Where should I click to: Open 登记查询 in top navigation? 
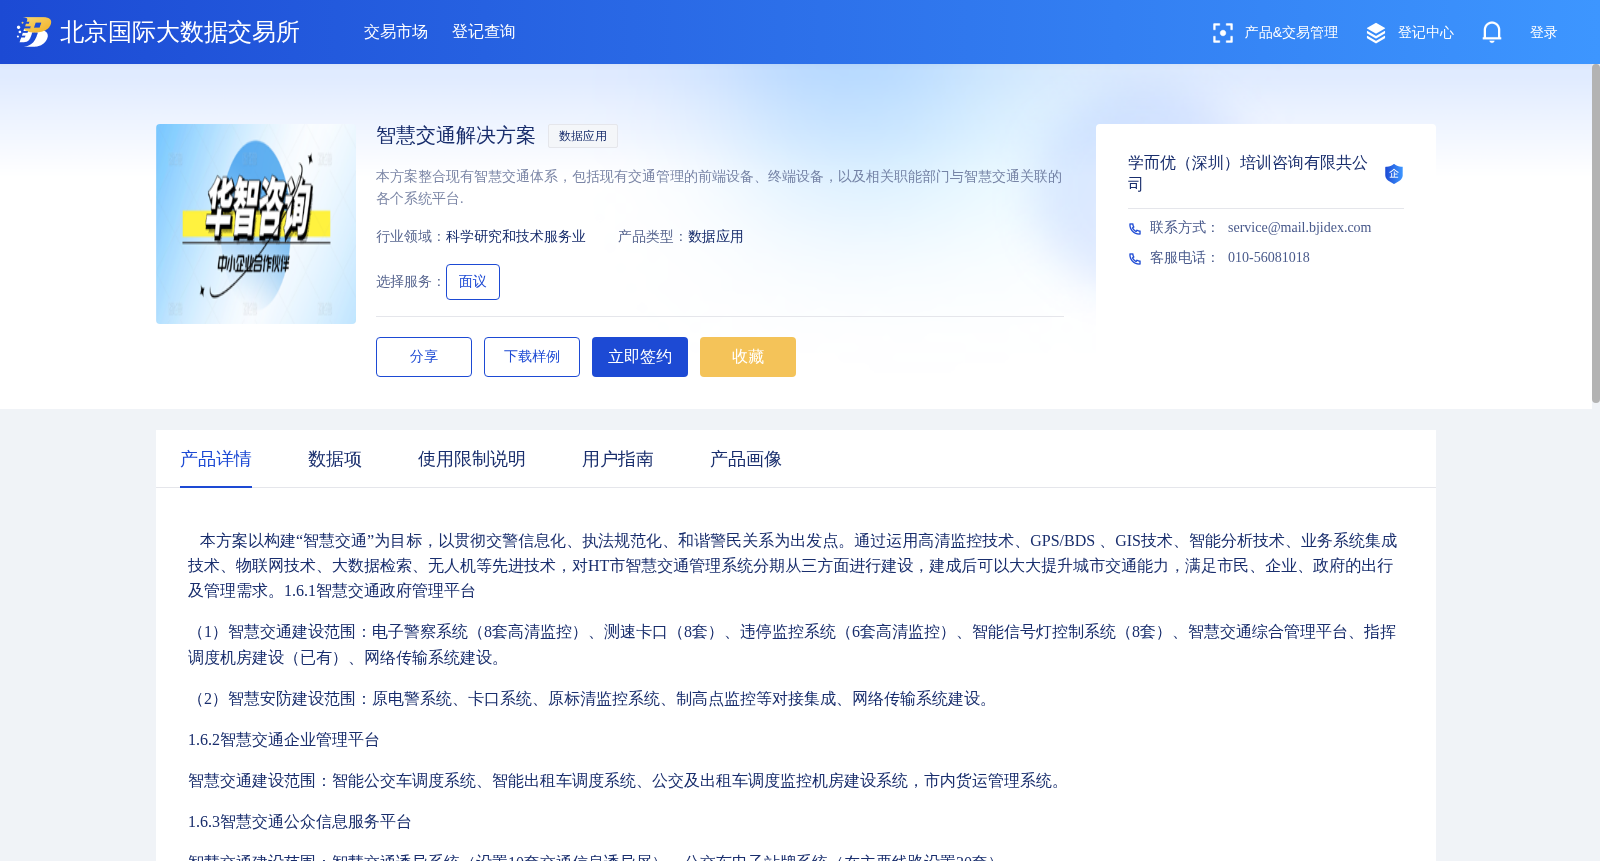coord(484,32)
